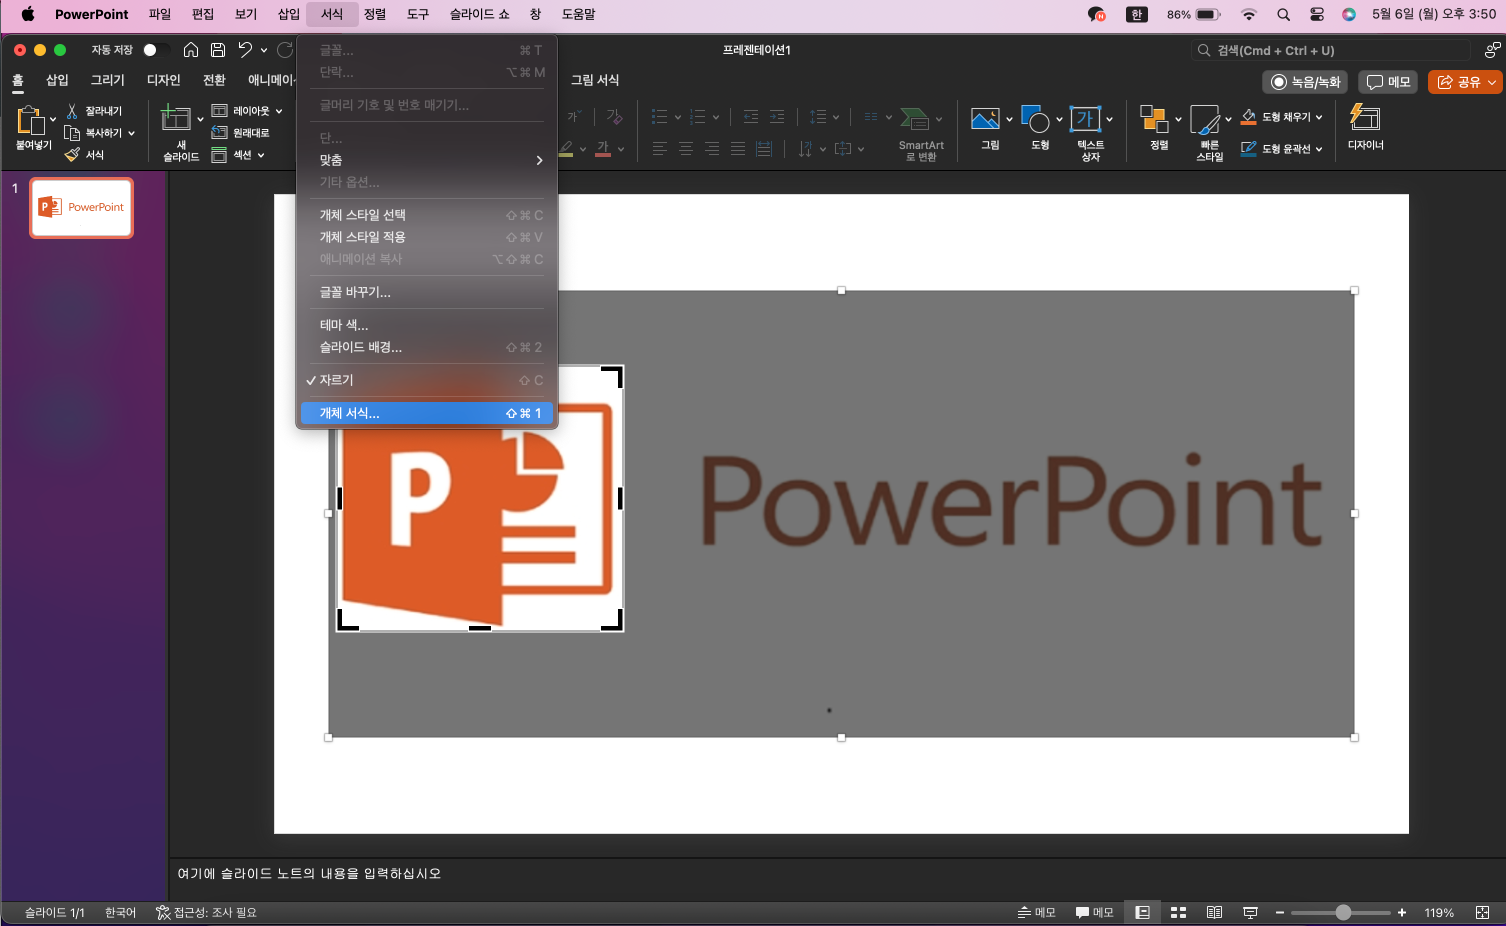Image resolution: width=1506 pixels, height=926 pixels.
Task: Click the Reset (원래대로) icon
Action: coord(220,133)
